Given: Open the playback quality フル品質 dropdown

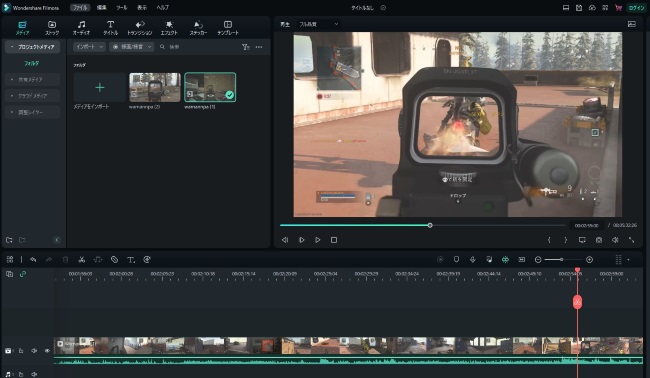Looking at the screenshot, I should tap(318, 24).
